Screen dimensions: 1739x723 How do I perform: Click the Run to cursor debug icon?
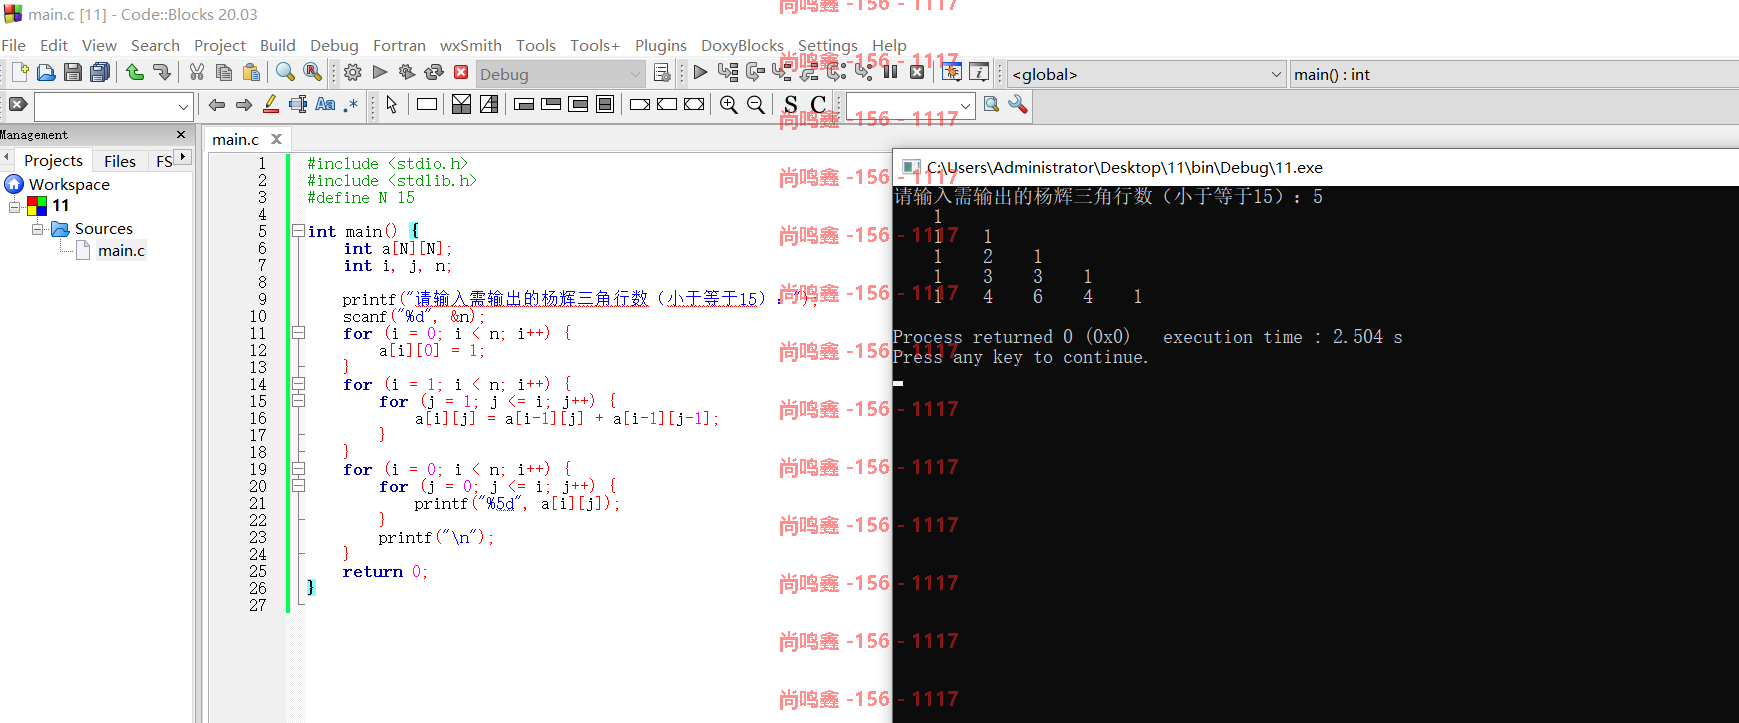tap(728, 72)
